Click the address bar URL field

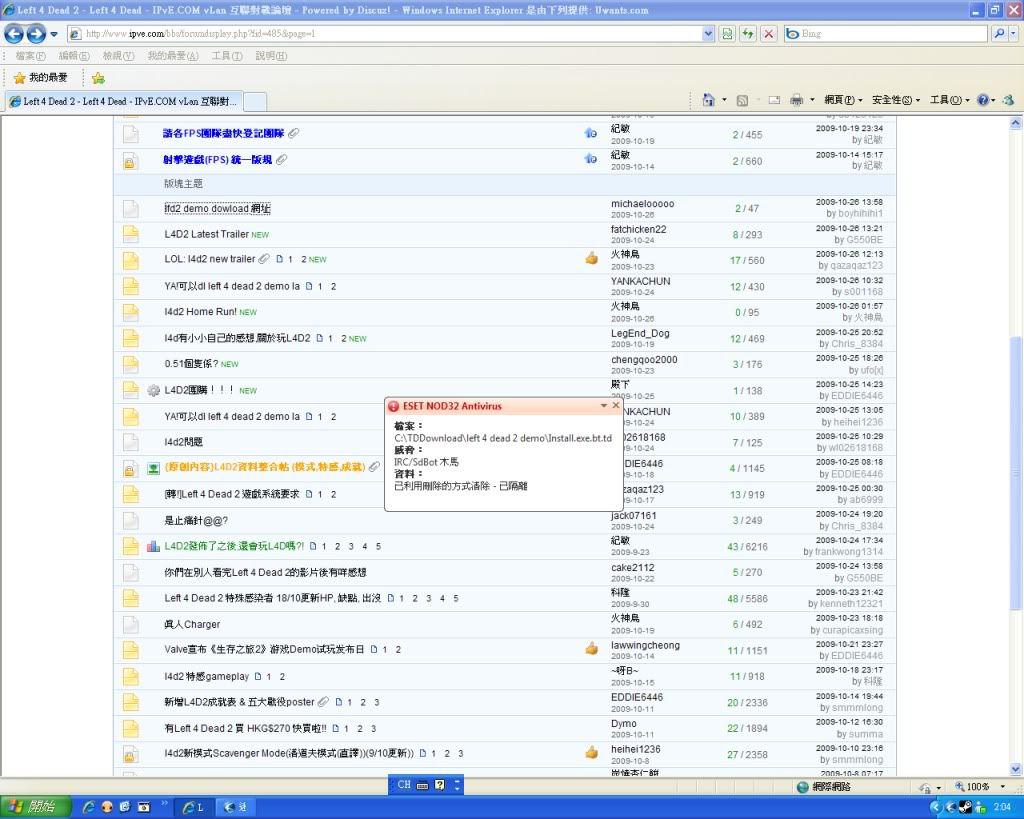pos(400,33)
